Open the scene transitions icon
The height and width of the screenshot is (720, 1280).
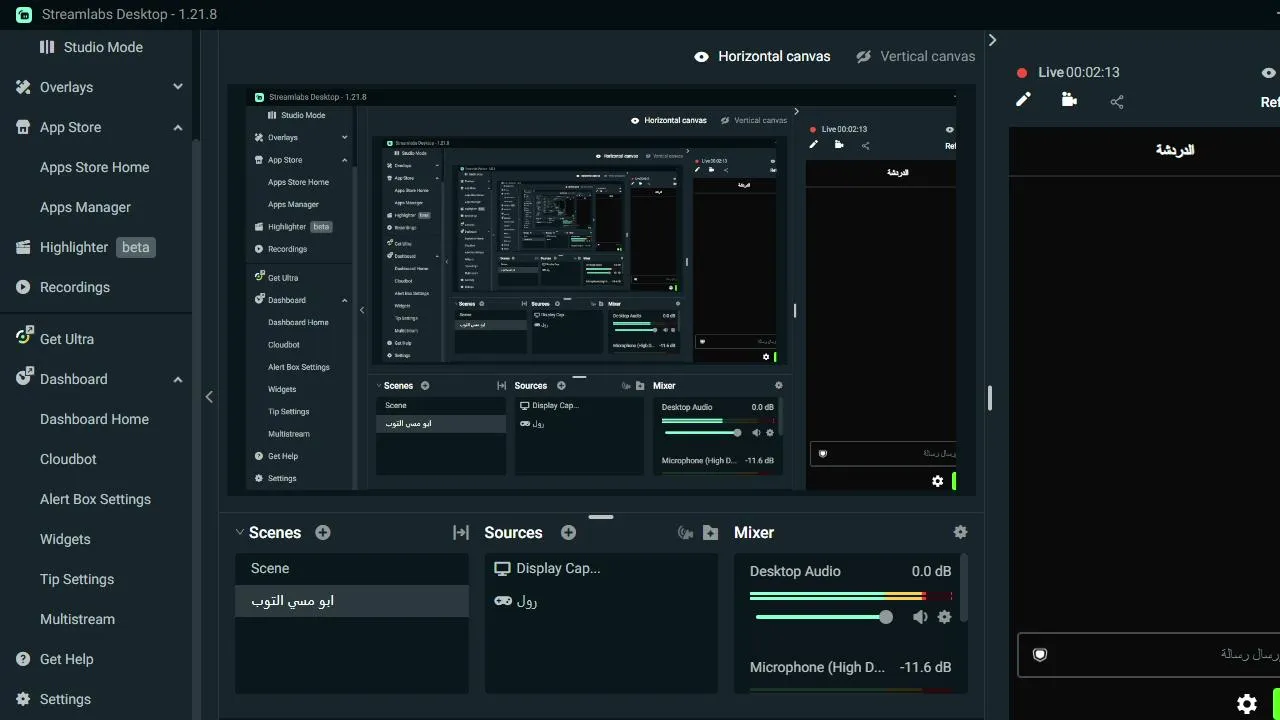click(461, 533)
